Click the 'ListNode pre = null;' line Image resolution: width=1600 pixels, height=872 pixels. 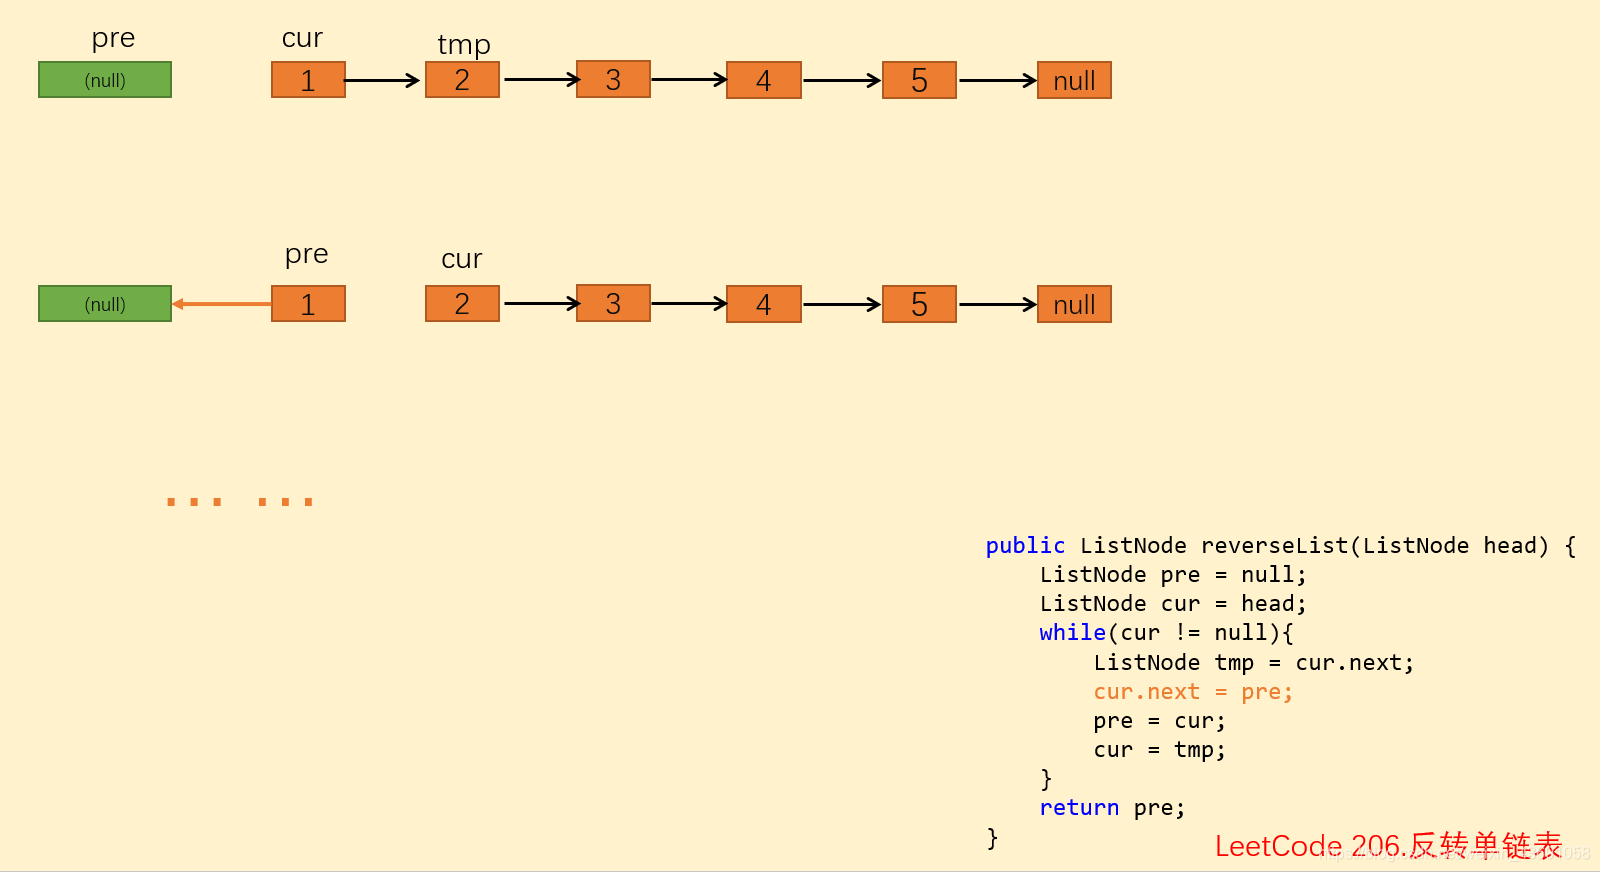[1173, 575]
